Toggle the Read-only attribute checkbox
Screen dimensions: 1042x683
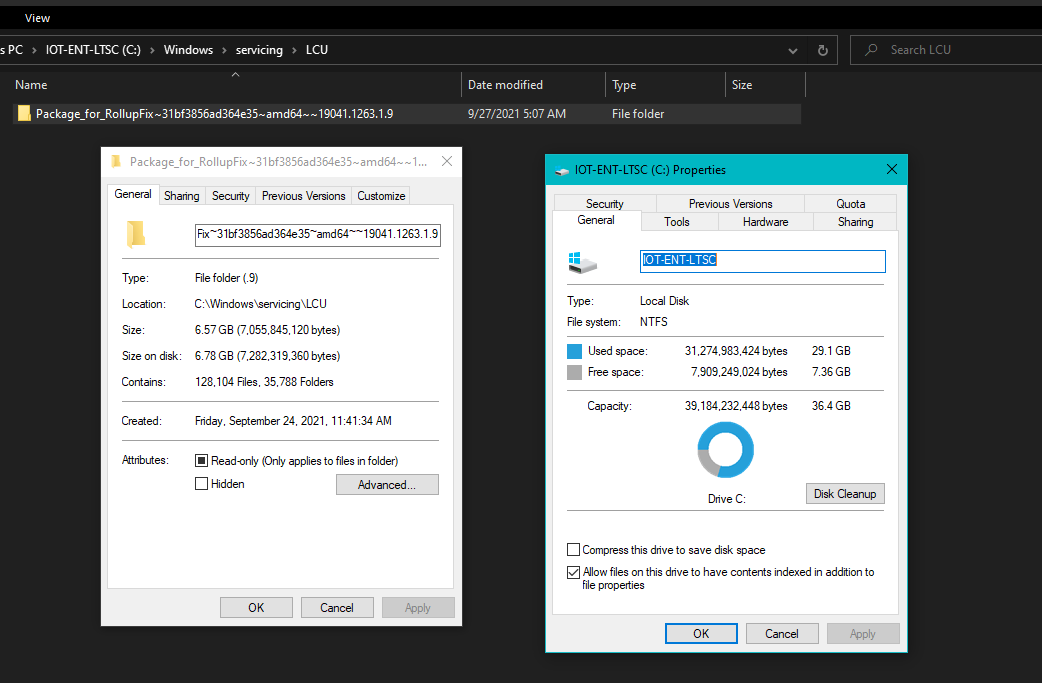[201, 460]
